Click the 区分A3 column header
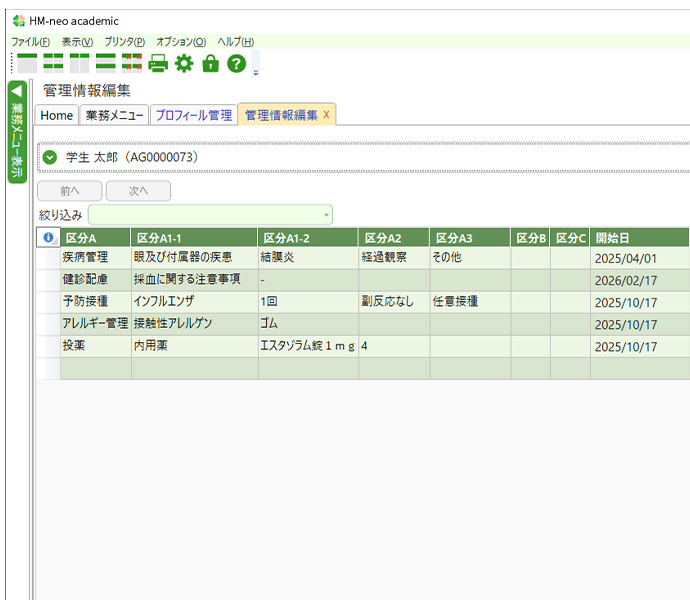 (x=470, y=238)
